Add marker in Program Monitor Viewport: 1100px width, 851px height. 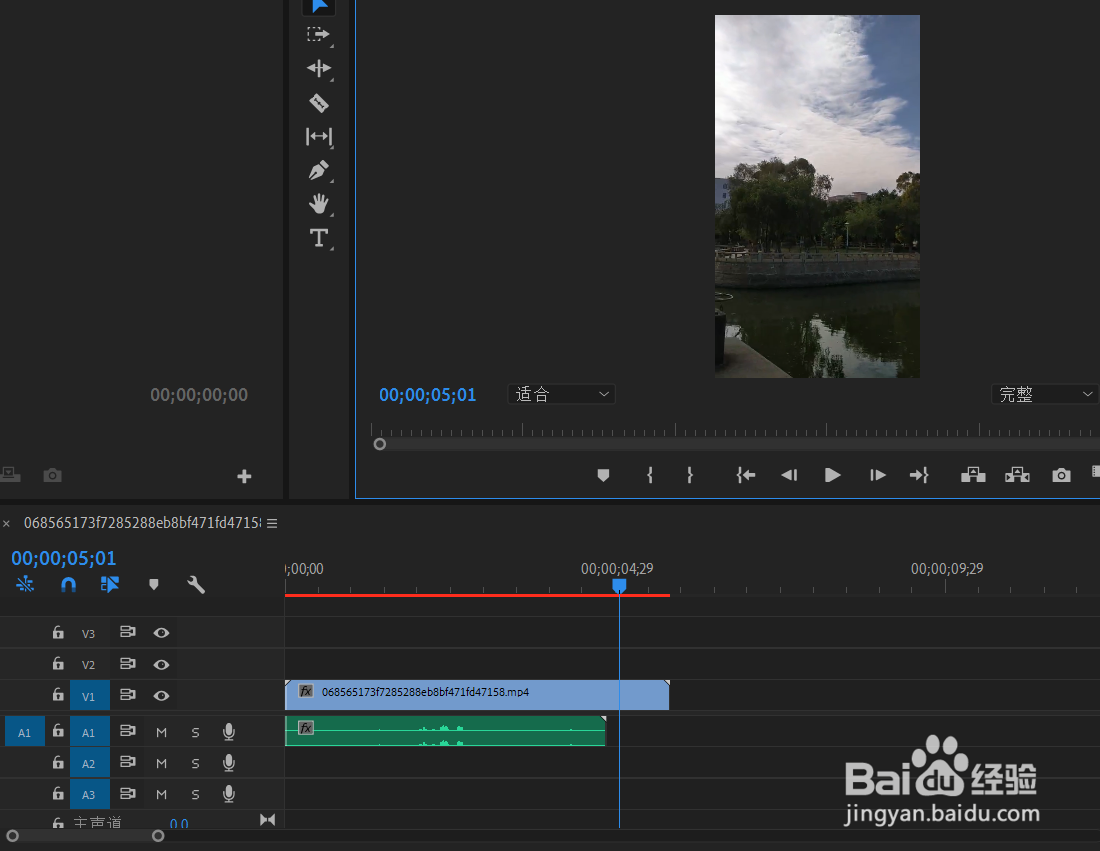pos(603,476)
